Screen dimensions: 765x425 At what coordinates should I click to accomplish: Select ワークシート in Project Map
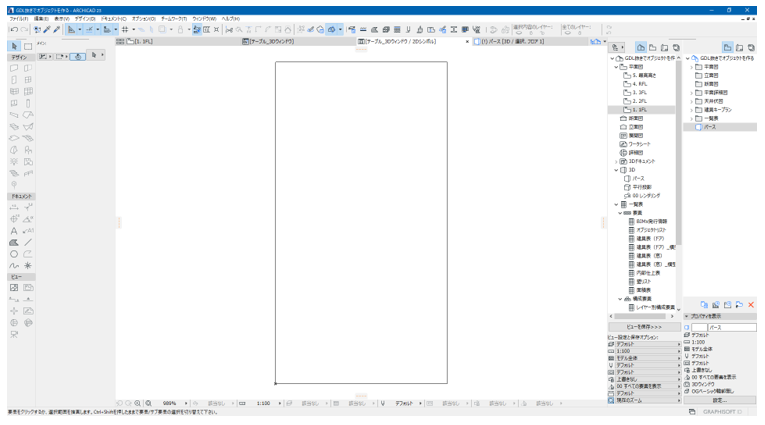pos(640,144)
